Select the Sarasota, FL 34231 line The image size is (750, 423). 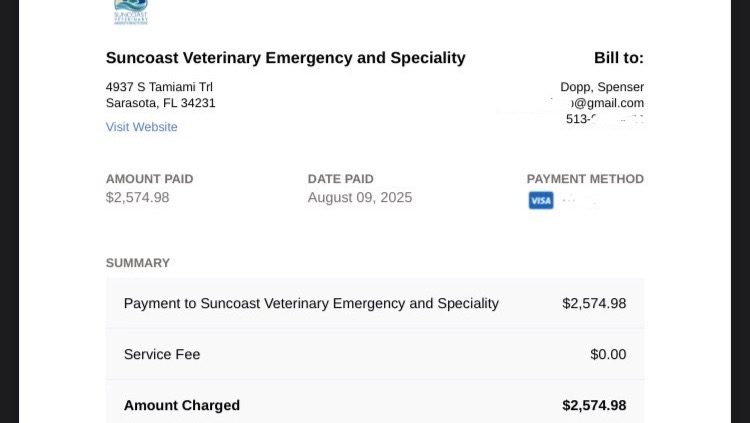pyautogui.click(x=161, y=103)
